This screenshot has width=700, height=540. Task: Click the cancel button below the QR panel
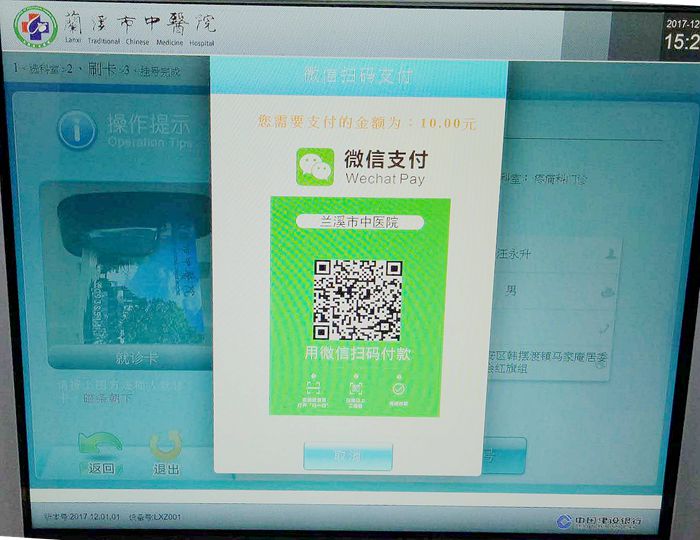pos(348,456)
